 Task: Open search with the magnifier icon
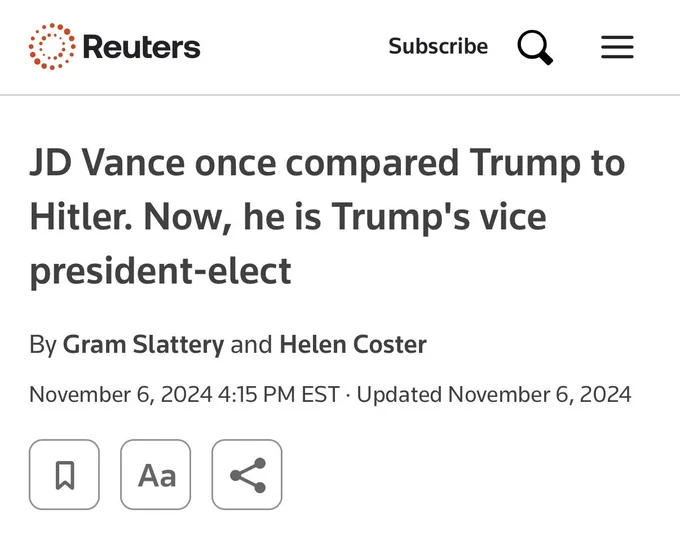535,47
